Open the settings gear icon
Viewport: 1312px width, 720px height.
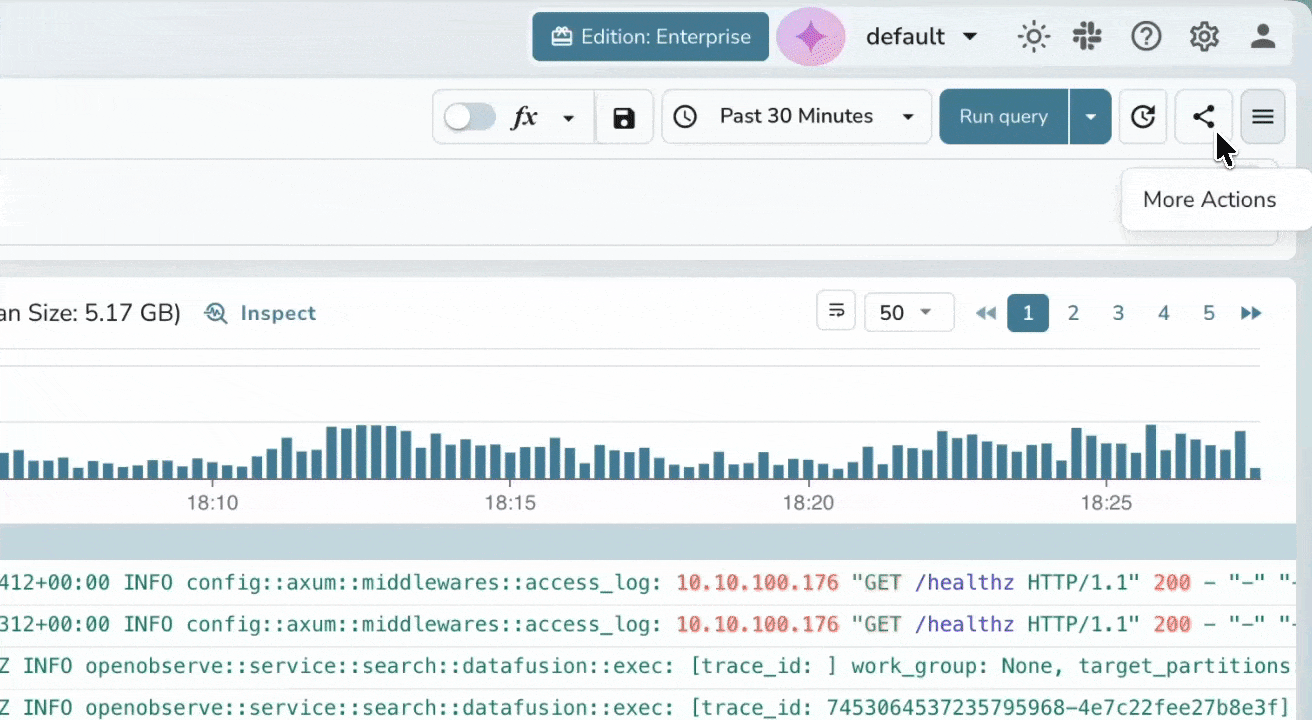[x=1204, y=37]
